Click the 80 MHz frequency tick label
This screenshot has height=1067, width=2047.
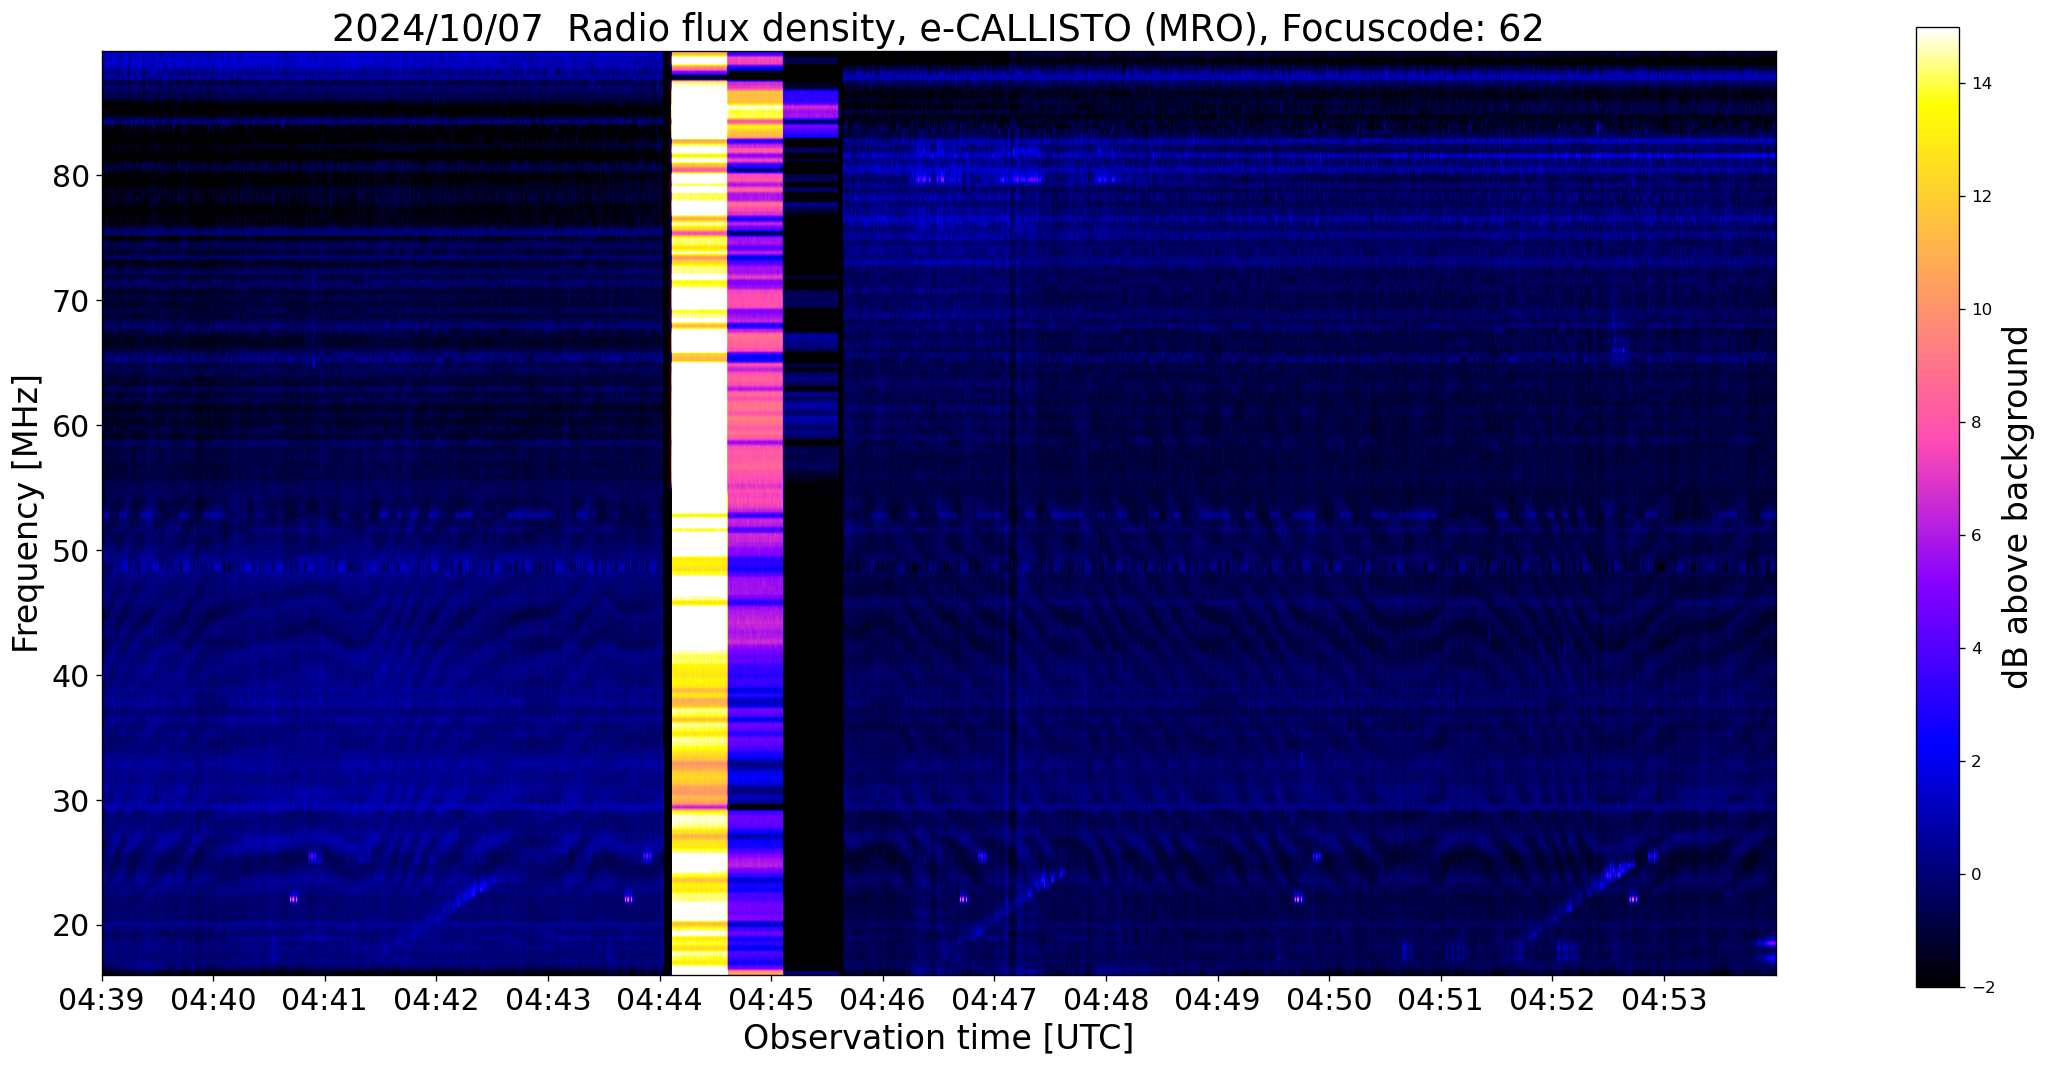[70, 176]
